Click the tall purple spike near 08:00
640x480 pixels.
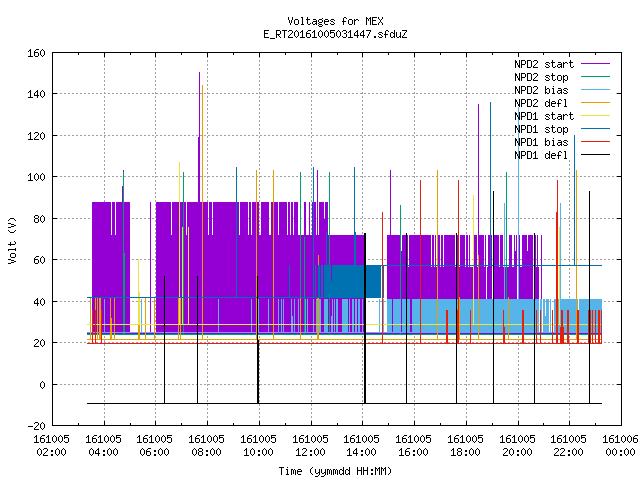pyautogui.click(x=199, y=137)
